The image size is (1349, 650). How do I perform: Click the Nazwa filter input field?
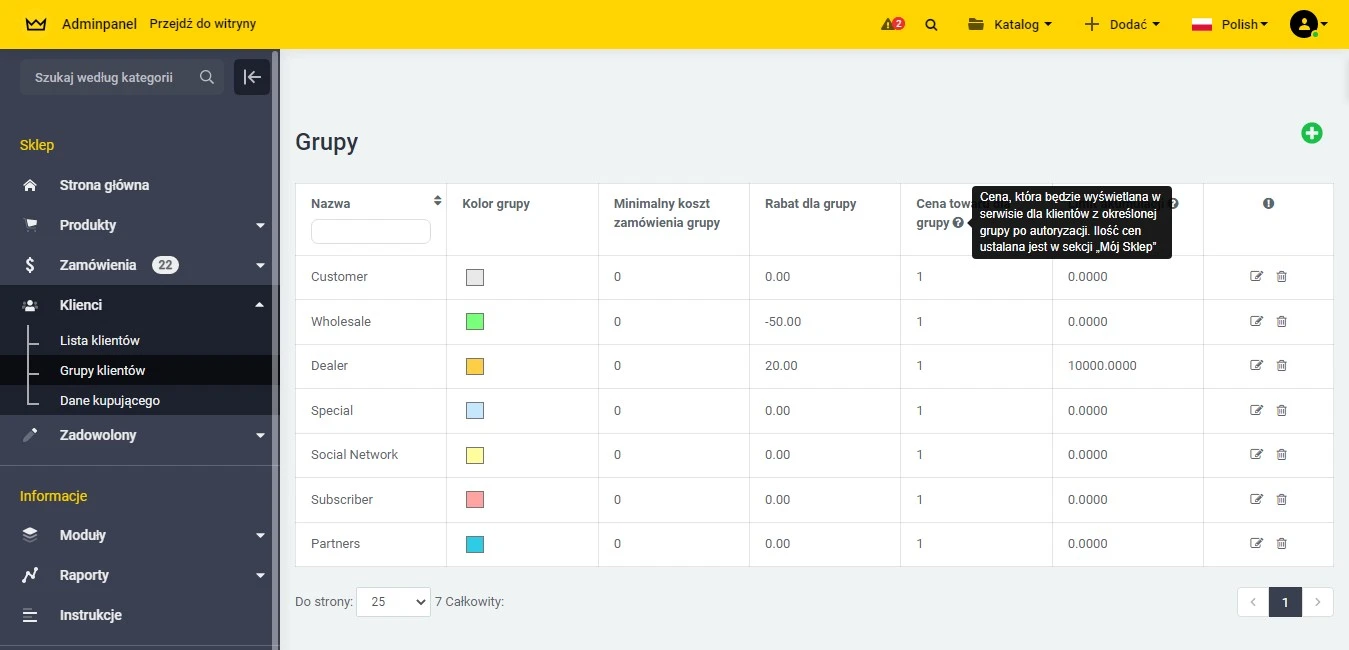pyautogui.click(x=370, y=232)
